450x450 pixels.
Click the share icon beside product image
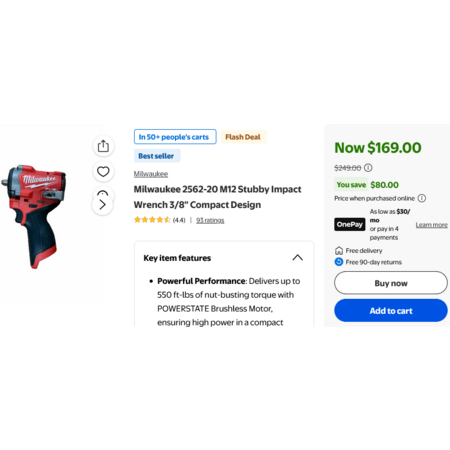pyautogui.click(x=103, y=146)
